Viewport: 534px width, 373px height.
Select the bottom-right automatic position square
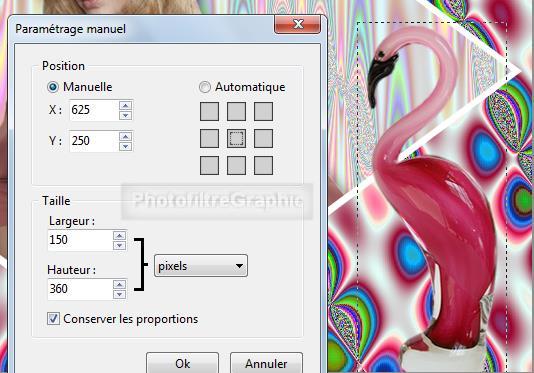pos(263,166)
